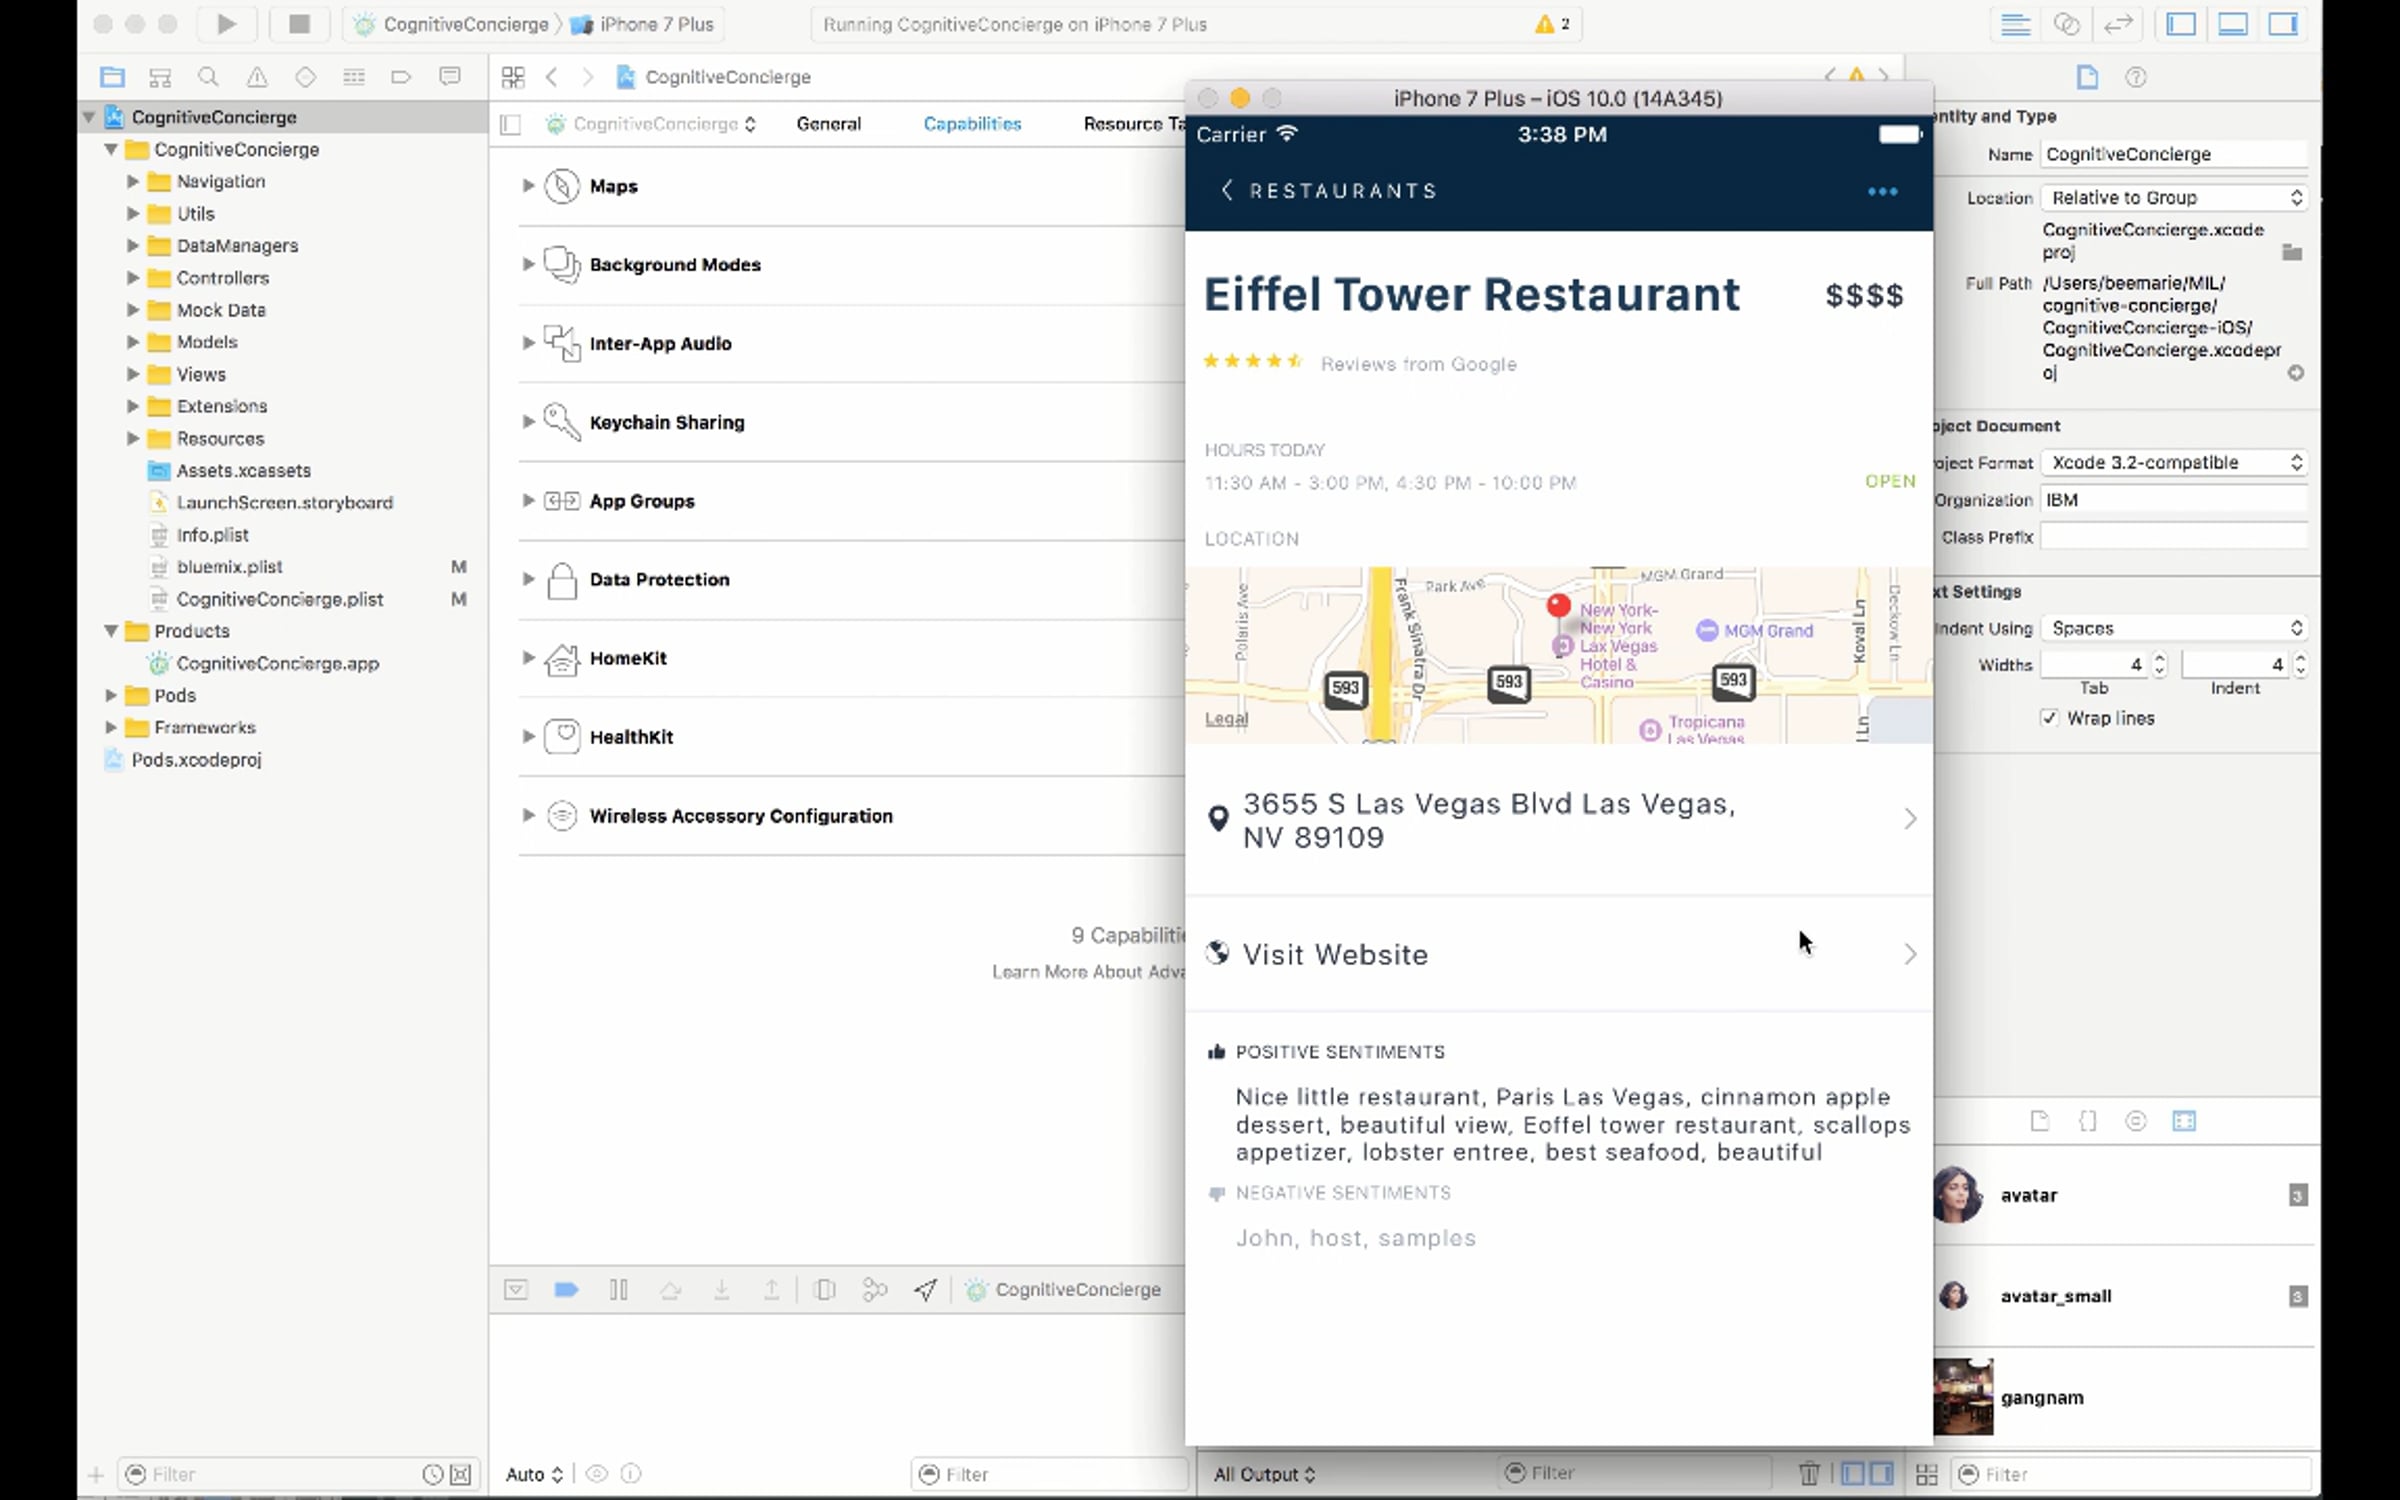2400x1500 pixels.
Task: Go back with the jump bar left arrow
Action: click(551, 77)
